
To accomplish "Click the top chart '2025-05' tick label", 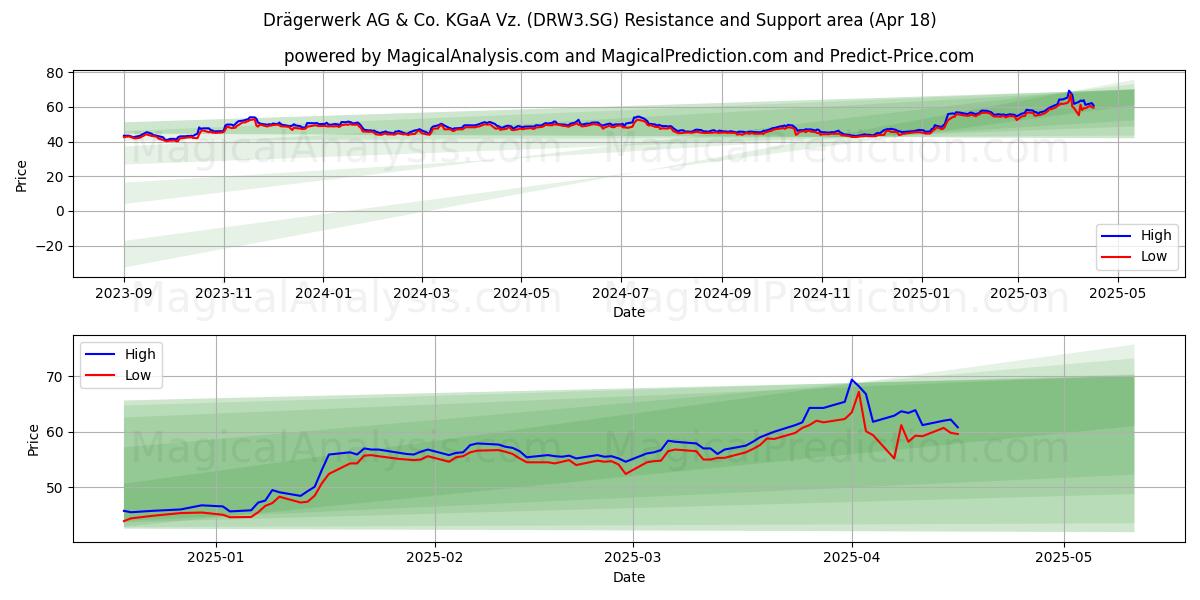I will [x=1116, y=294].
